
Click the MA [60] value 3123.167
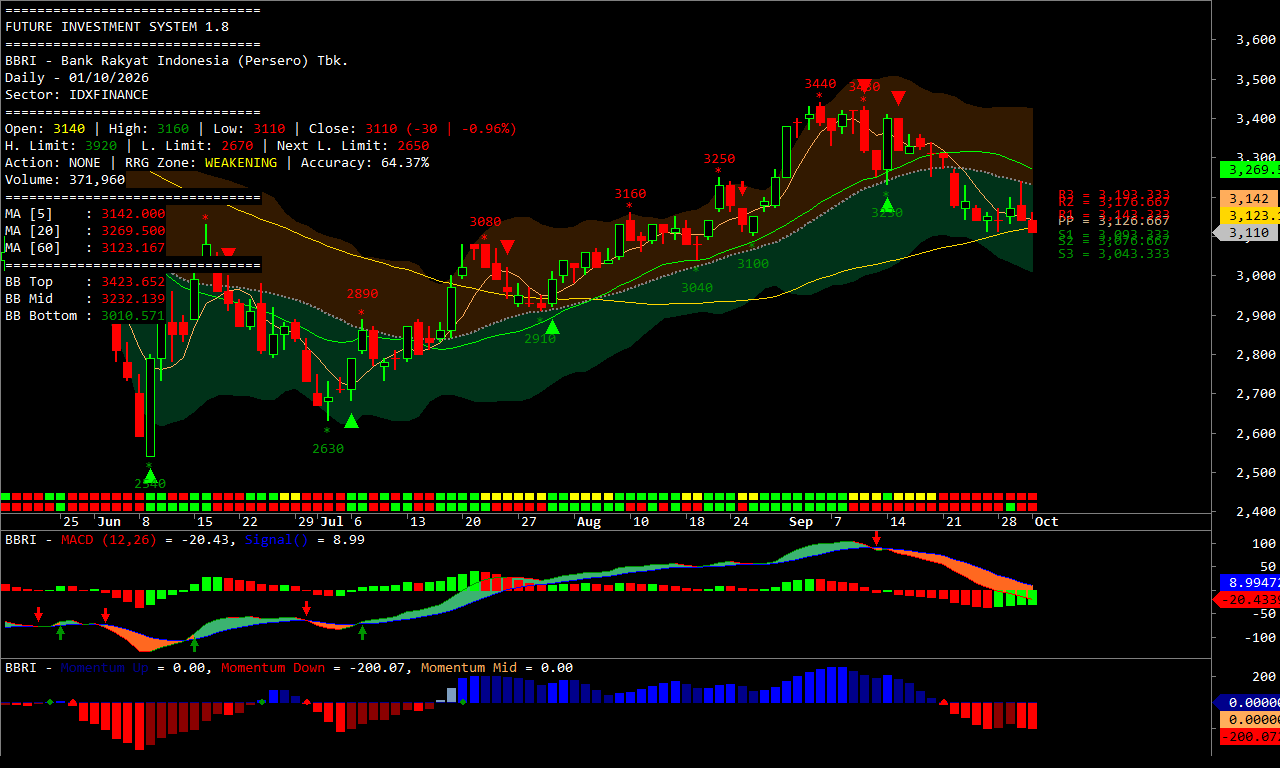tap(133, 248)
